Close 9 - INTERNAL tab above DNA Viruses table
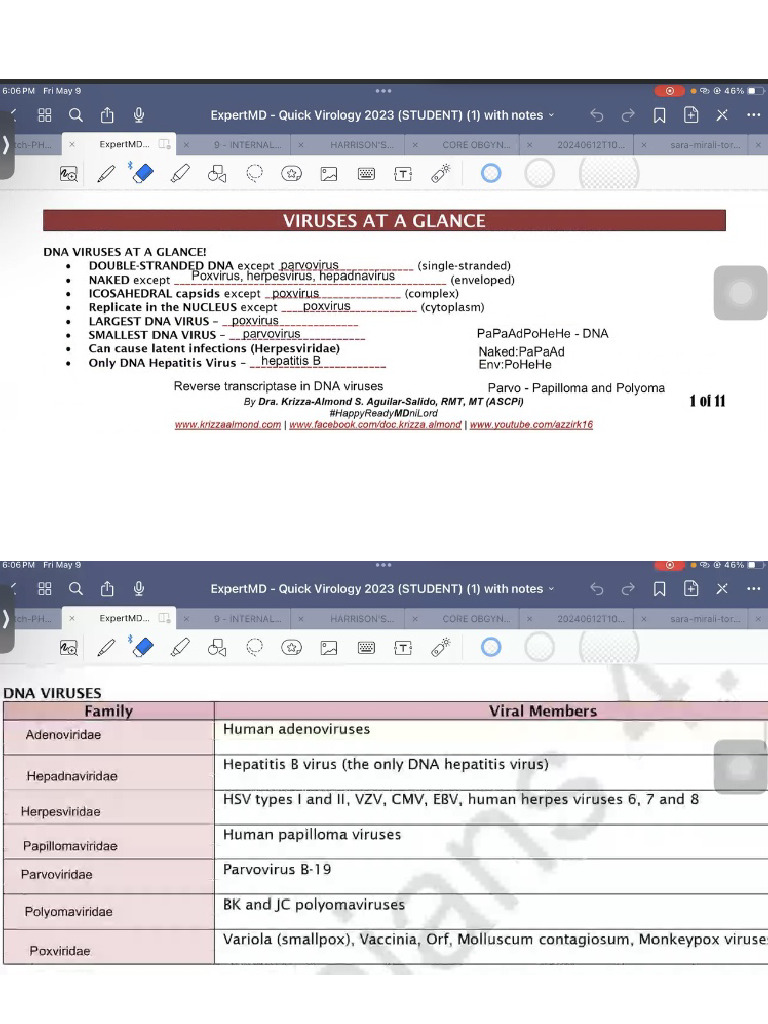The width and height of the screenshot is (768, 1024). [x=186, y=618]
